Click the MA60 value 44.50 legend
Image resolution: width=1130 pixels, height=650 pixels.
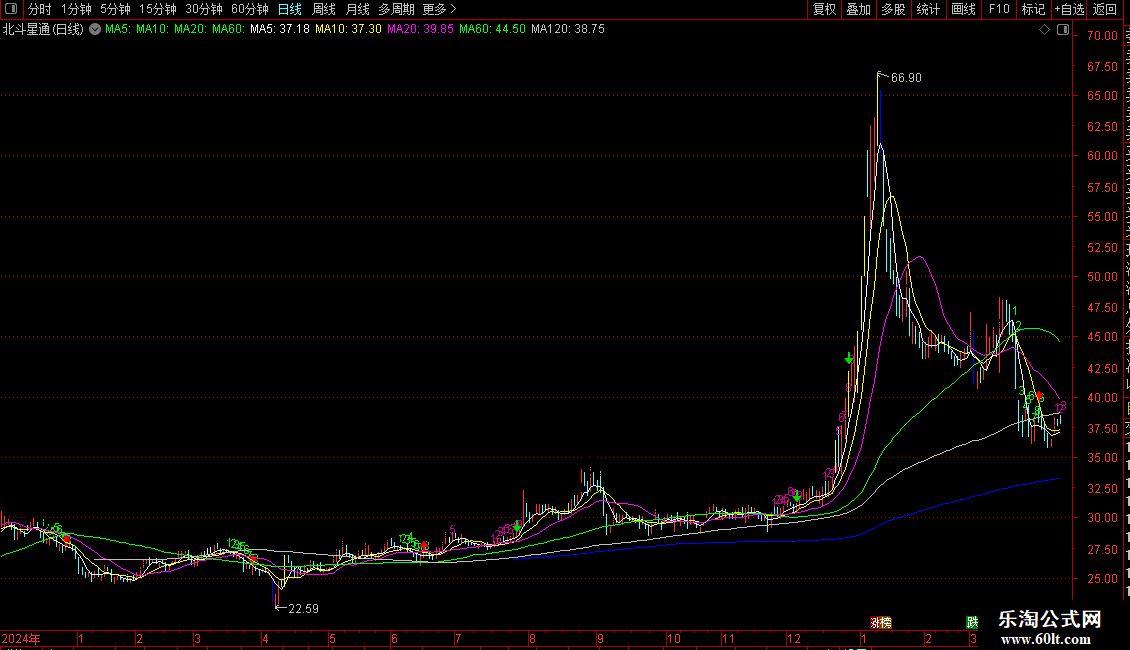(492, 30)
